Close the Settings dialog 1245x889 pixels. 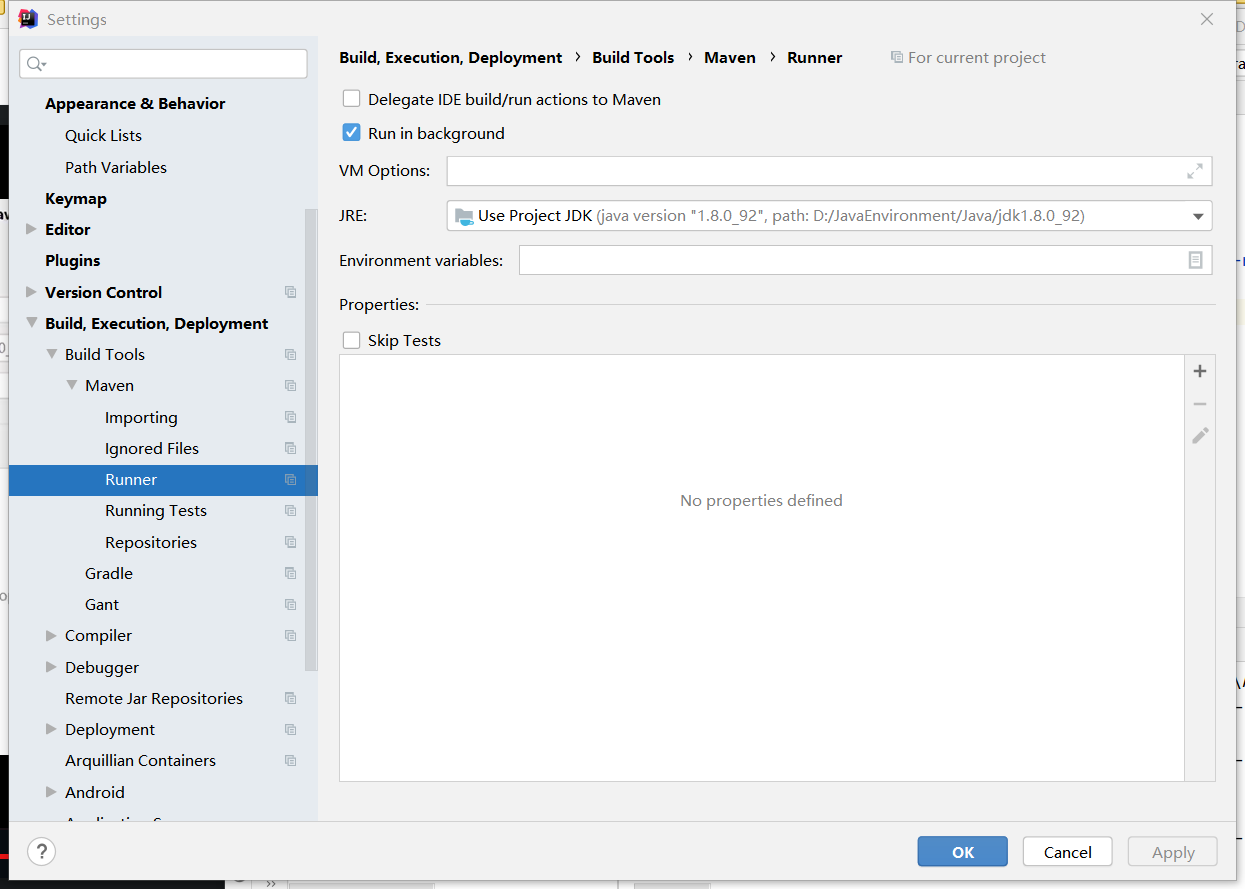coord(1207,19)
